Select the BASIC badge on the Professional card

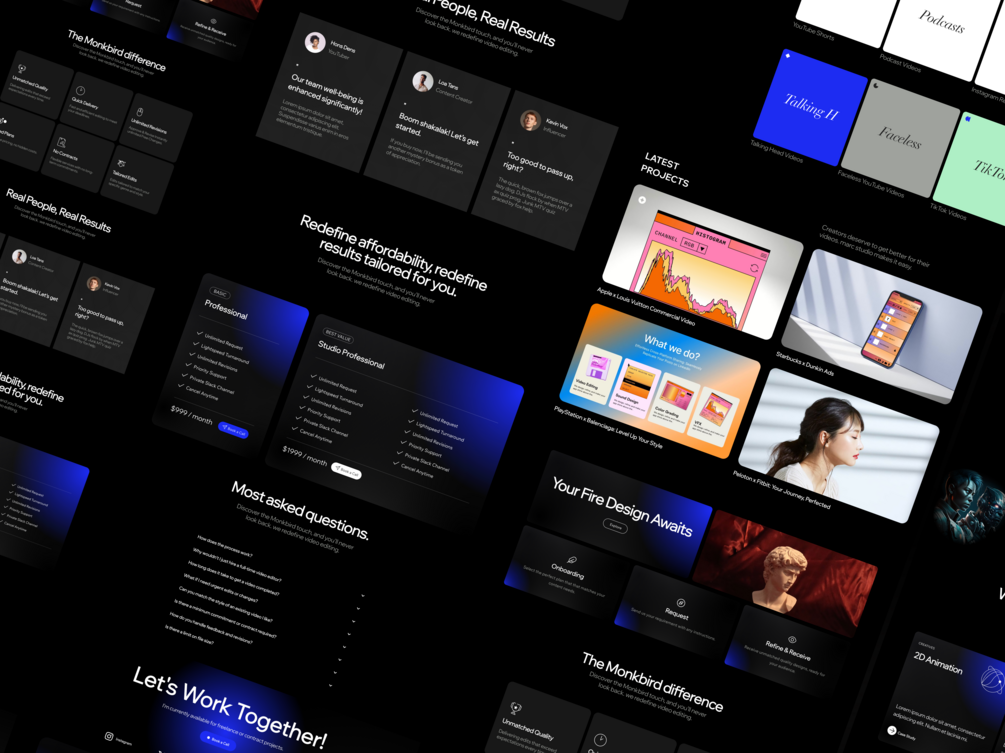tap(220, 294)
